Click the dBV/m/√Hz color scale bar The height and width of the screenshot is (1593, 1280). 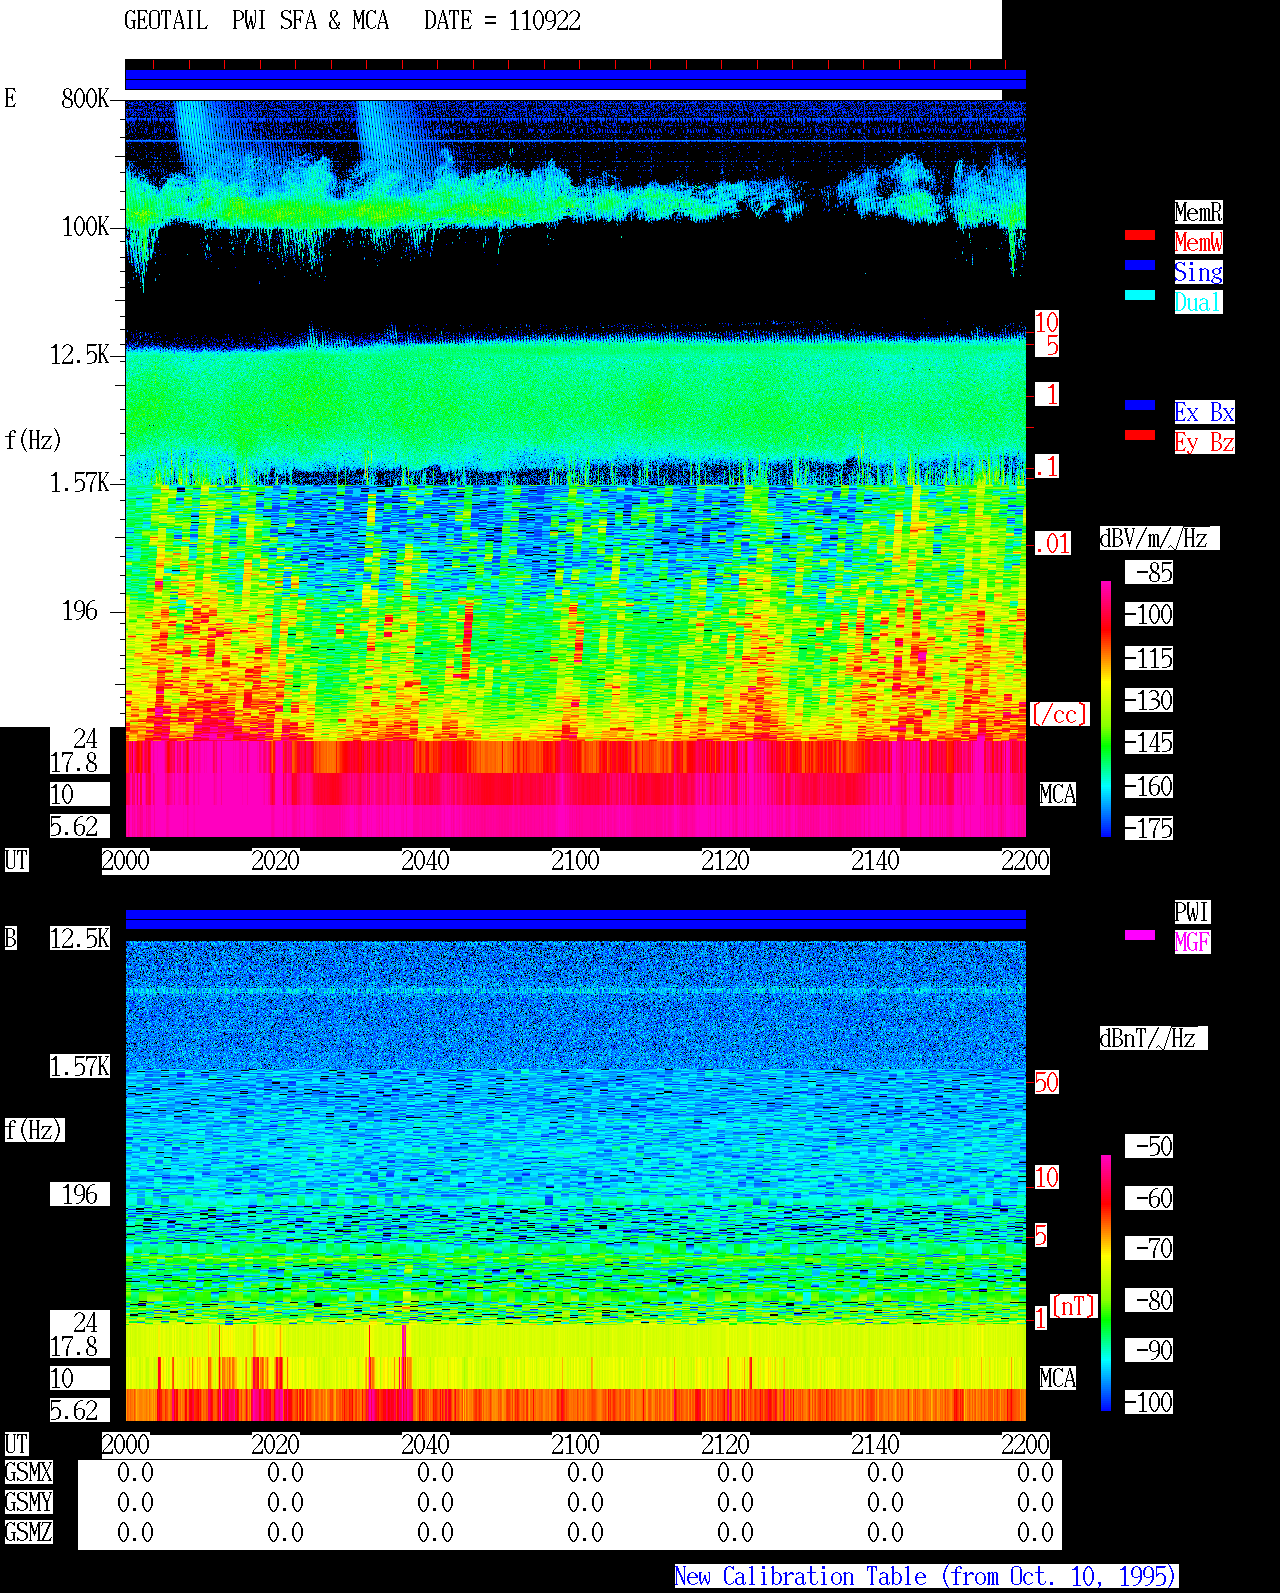[1106, 708]
